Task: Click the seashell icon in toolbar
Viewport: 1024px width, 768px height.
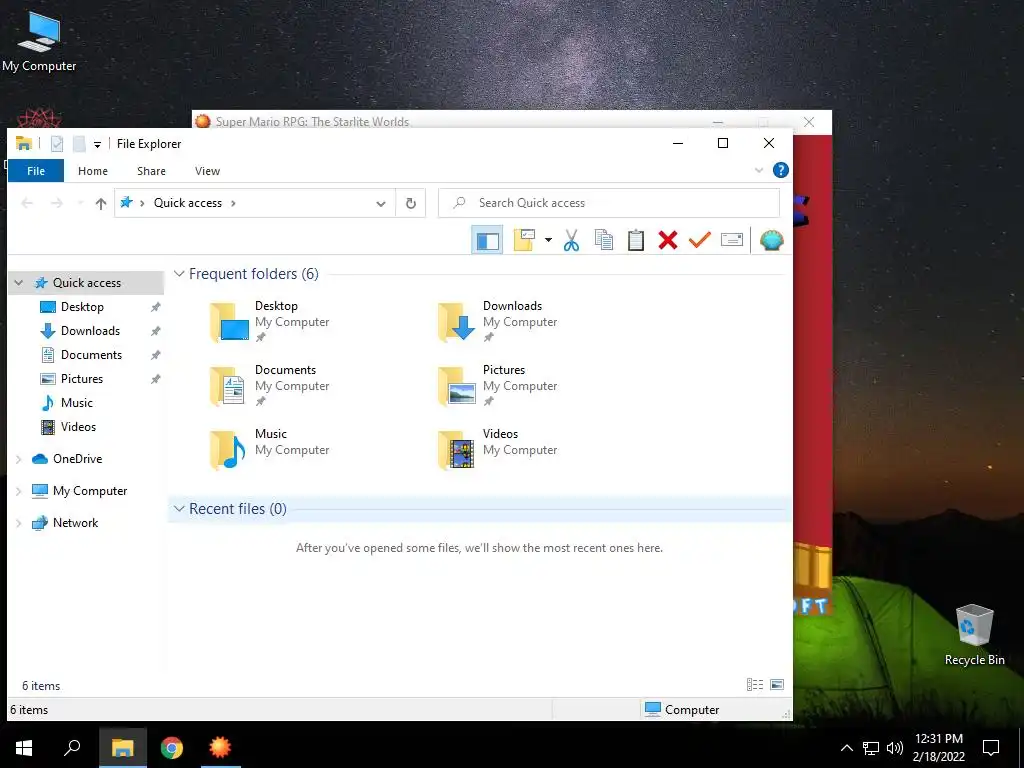Action: (x=771, y=240)
